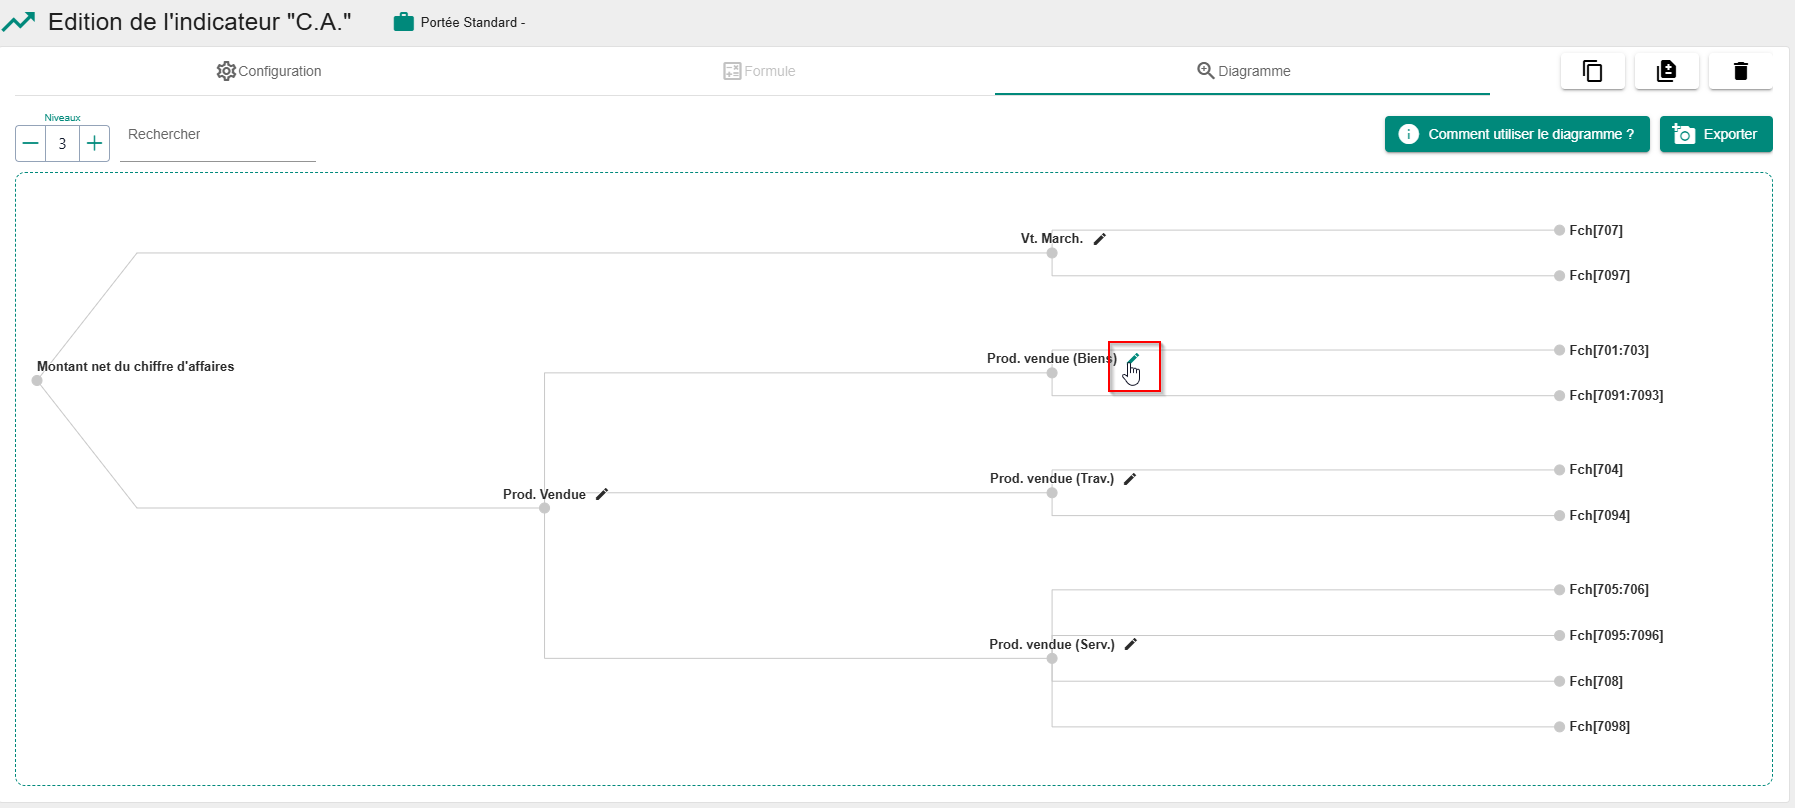1795x808 pixels.
Task: Click pencil icon next to Prod. vendue (Biens)
Action: [1133, 359]
